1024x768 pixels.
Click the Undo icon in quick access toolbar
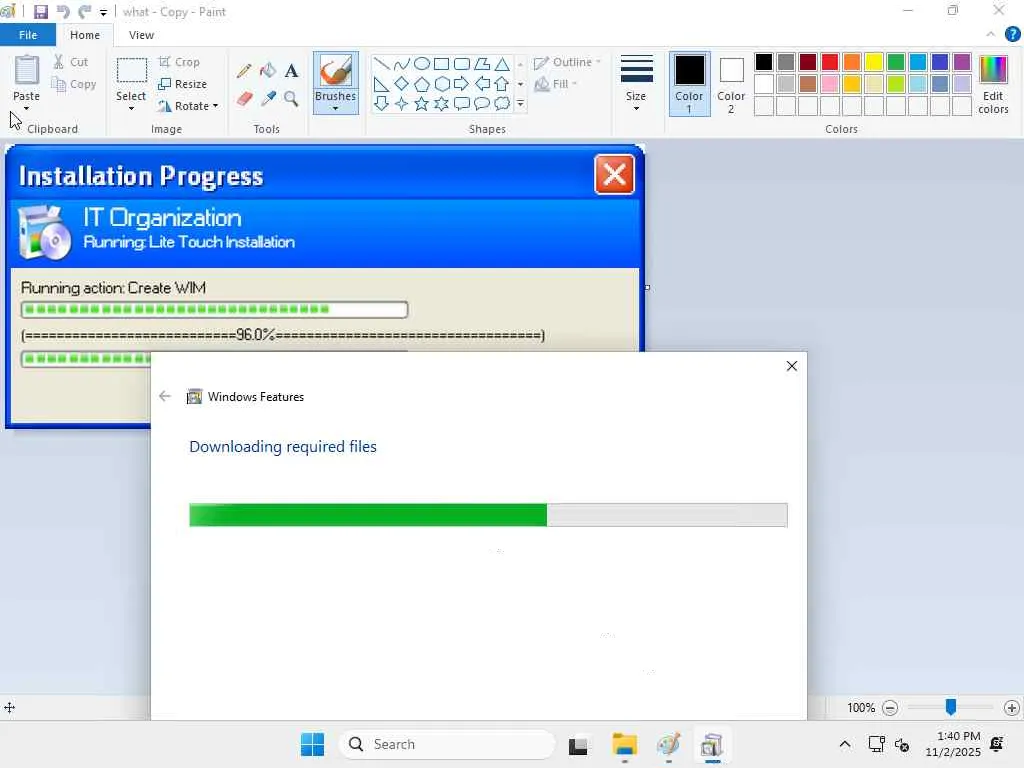[63, 12]
